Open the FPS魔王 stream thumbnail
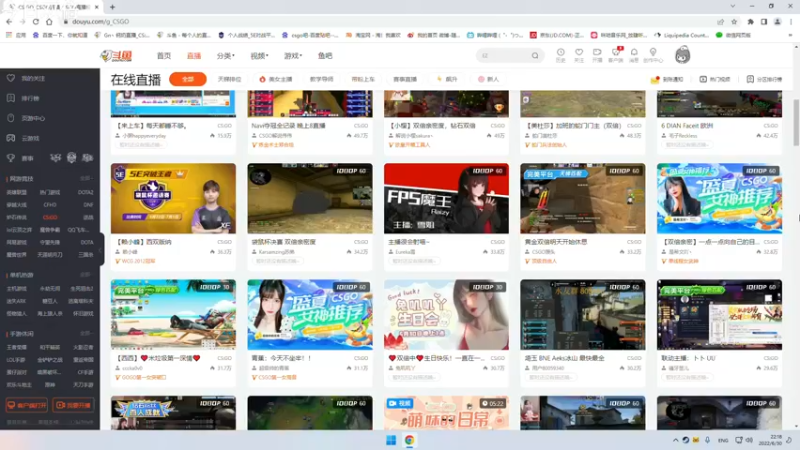This screenshot has width=800, height=450. (446, 198)
